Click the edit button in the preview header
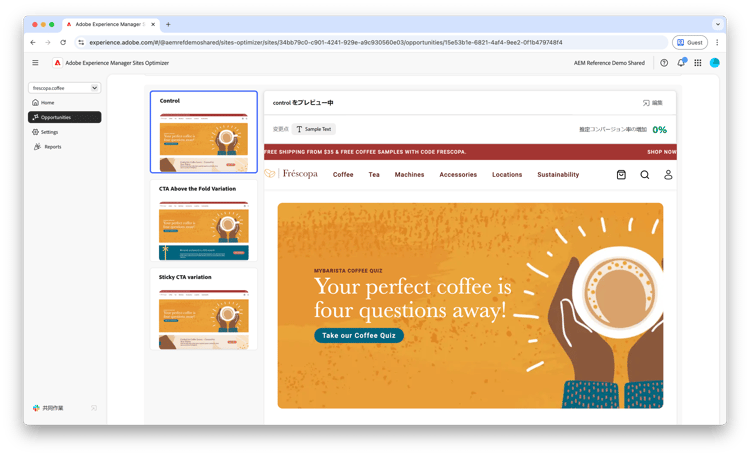Viewport: 750px width, 456px height. tap(652, 103)
